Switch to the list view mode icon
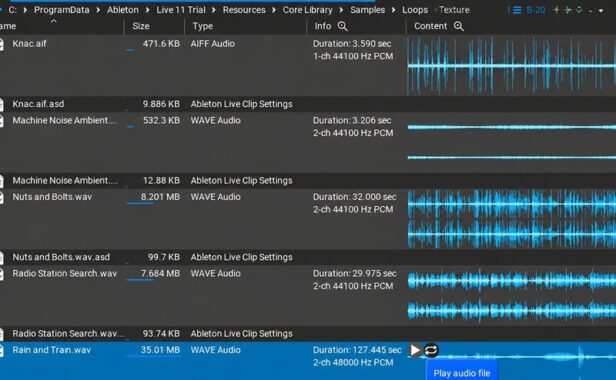Screen dimensions: 616x380 point(517,10)
